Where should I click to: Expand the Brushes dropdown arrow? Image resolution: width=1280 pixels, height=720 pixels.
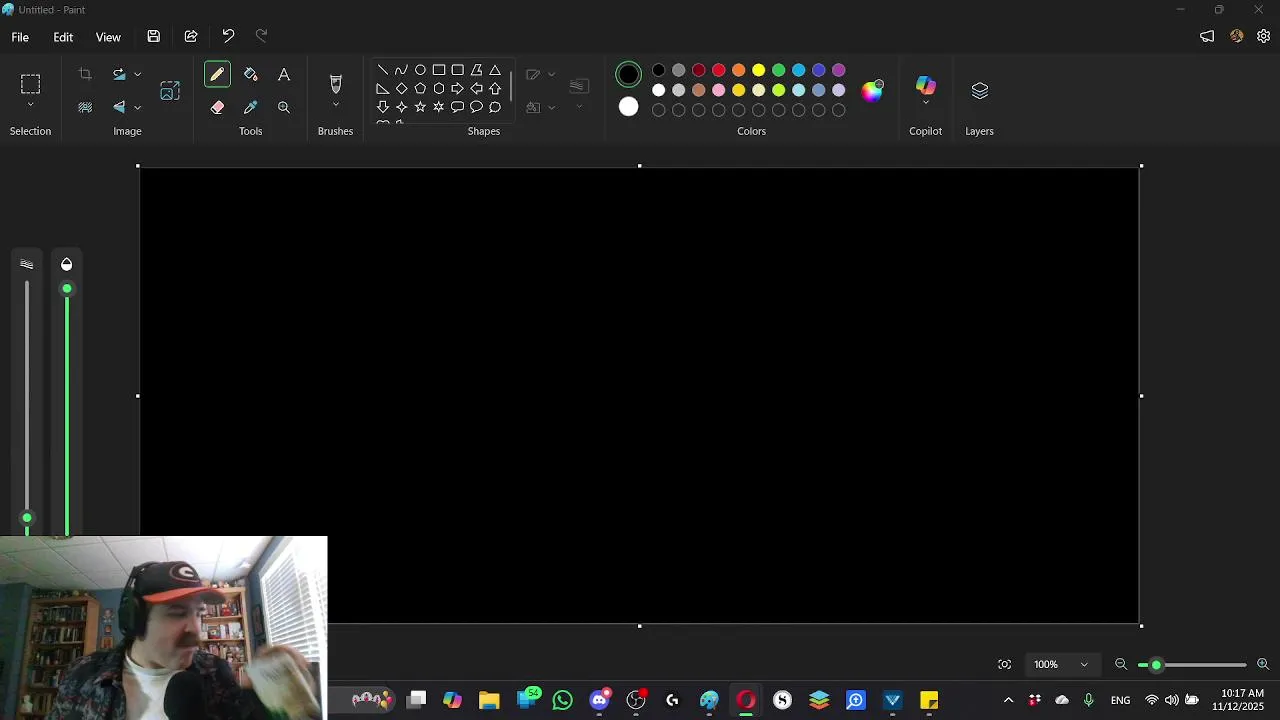click(x=336, y=105)
